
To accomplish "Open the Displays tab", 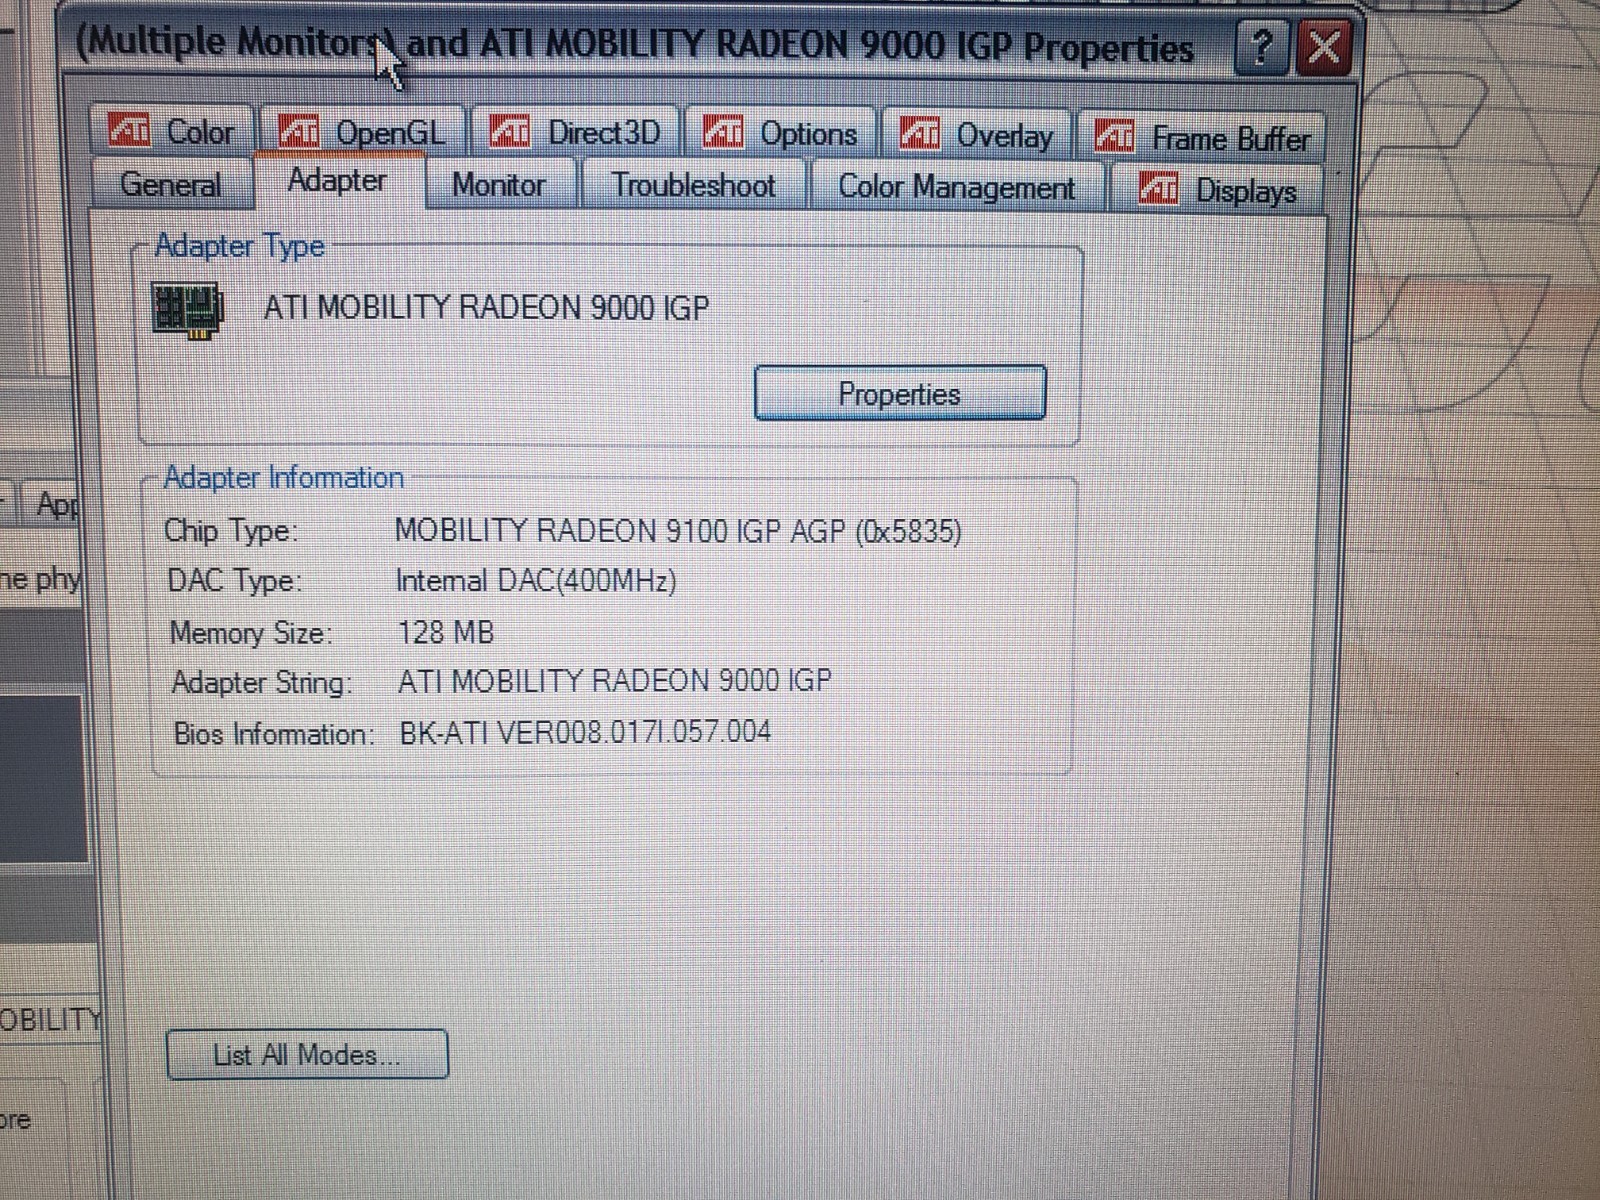I will (1218, 190).
